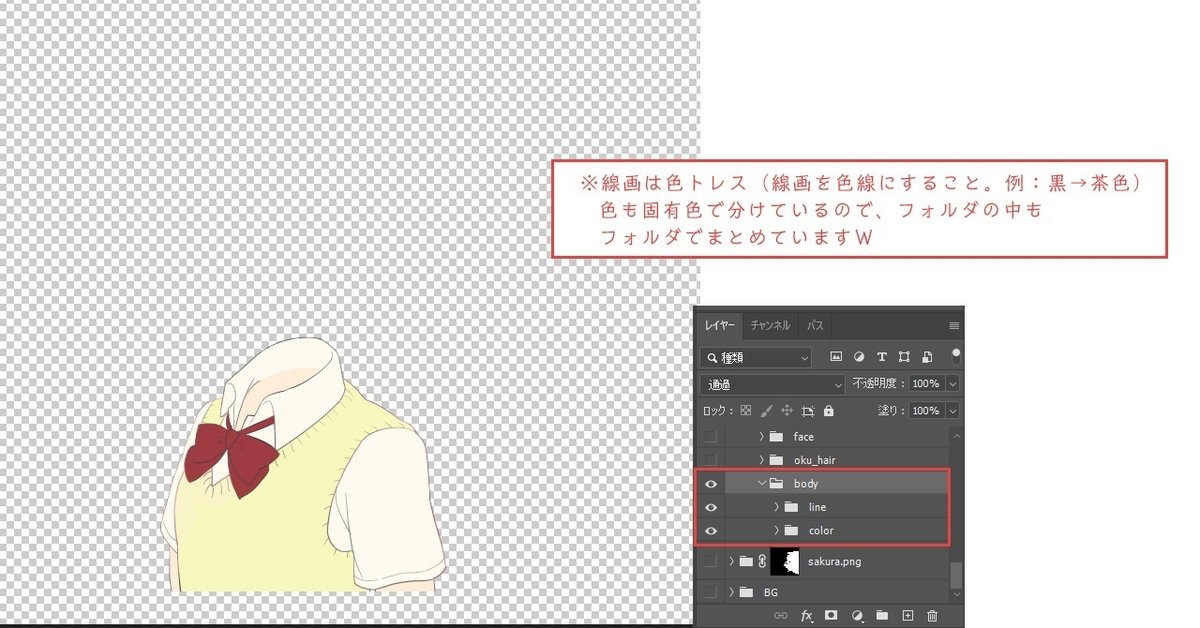Screen dimensions: 1200x628
Task: Expand the line group chevron
Action: click(777, 507)
